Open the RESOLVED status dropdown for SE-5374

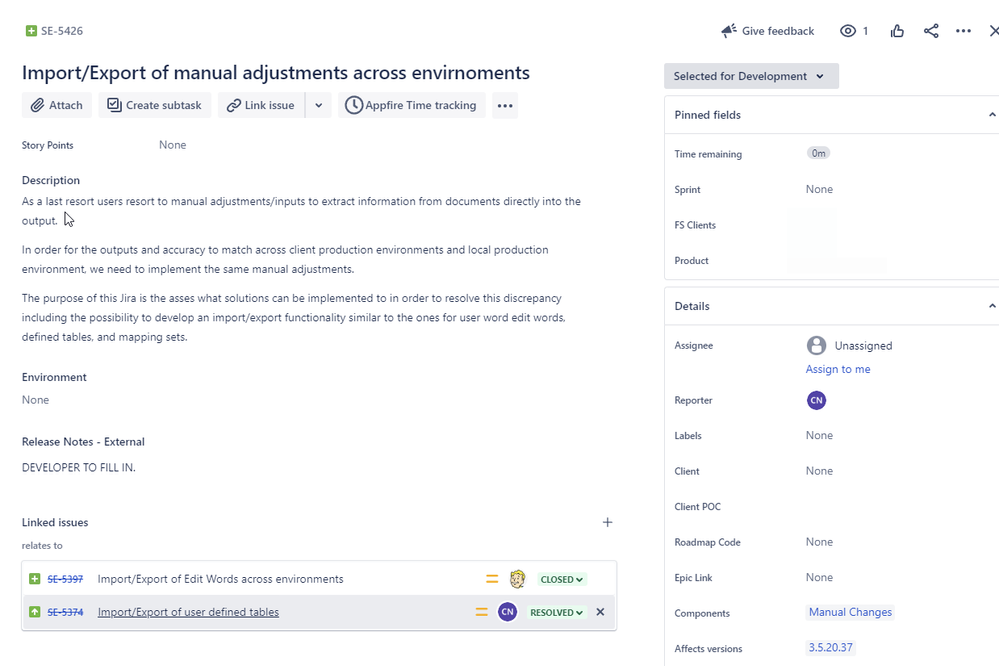(556, 612)
